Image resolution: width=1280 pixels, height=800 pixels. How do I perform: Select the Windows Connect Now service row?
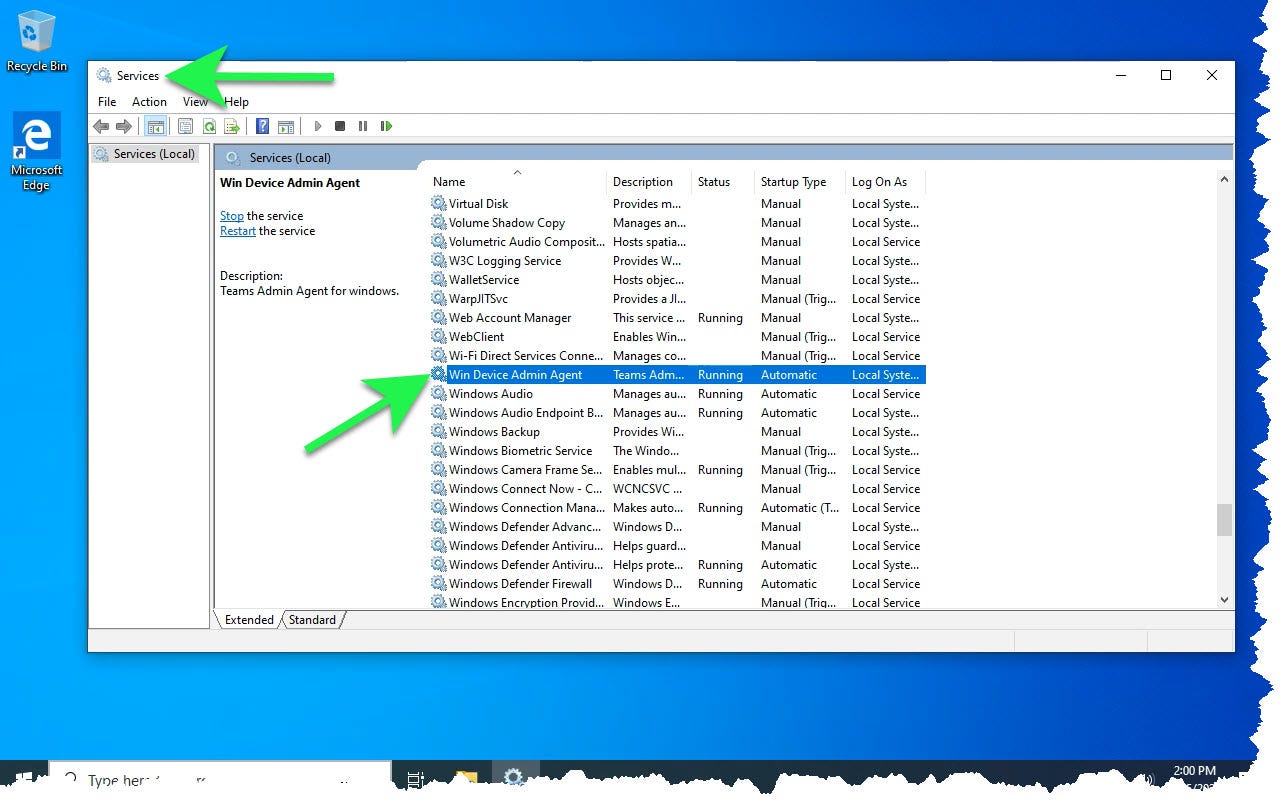[x=677, y=488]
